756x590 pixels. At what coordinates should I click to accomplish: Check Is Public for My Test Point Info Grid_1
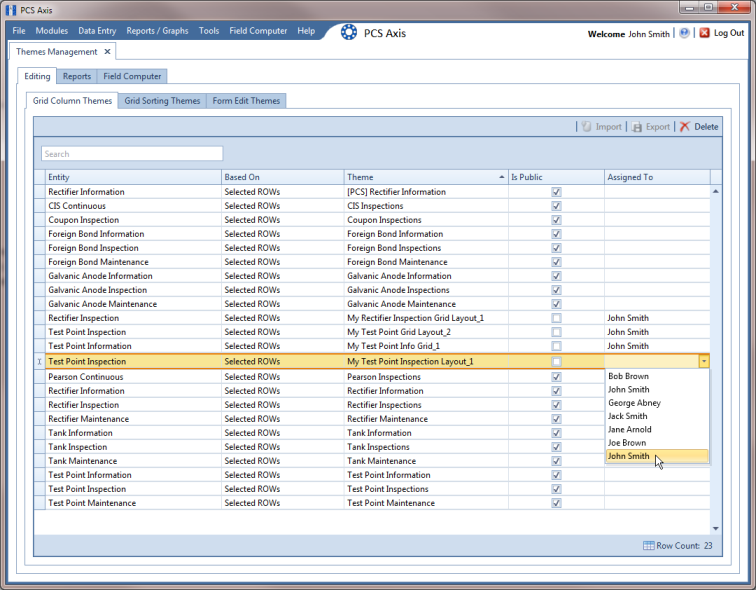coord(556,346)
